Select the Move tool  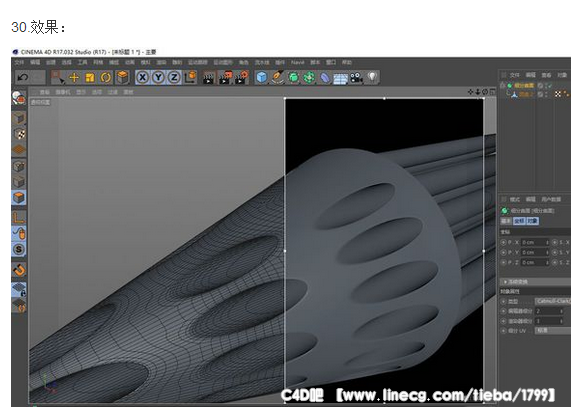(74, 77)
